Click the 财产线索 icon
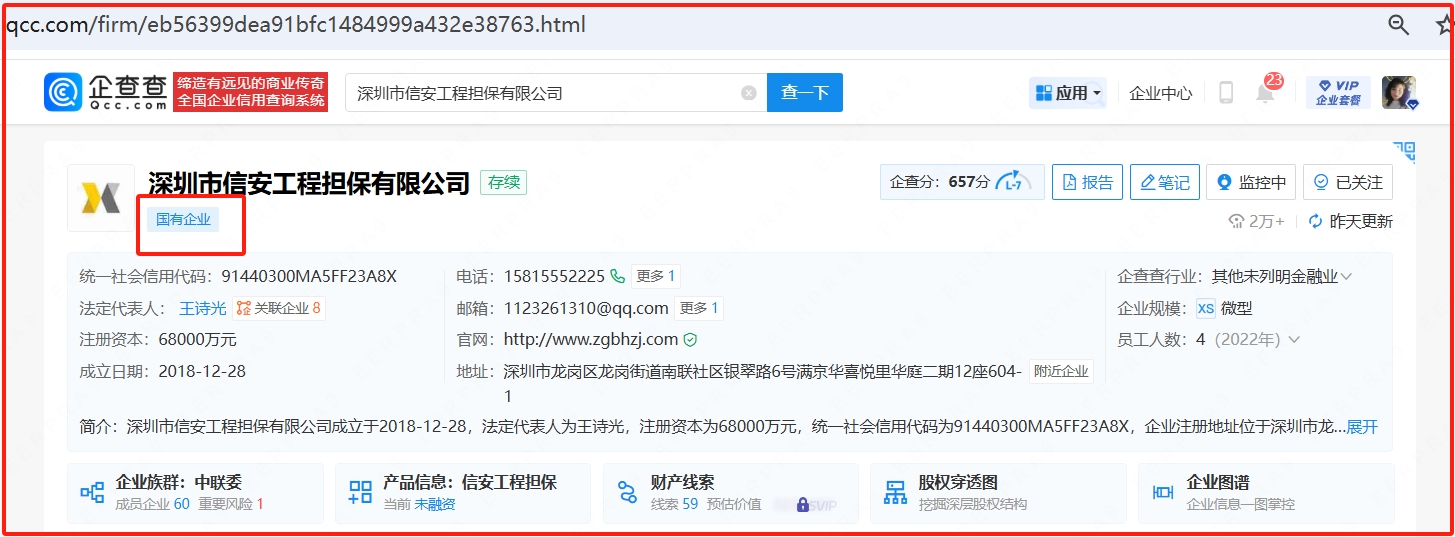The image size is (1455, 537). [x=627, y=492]
